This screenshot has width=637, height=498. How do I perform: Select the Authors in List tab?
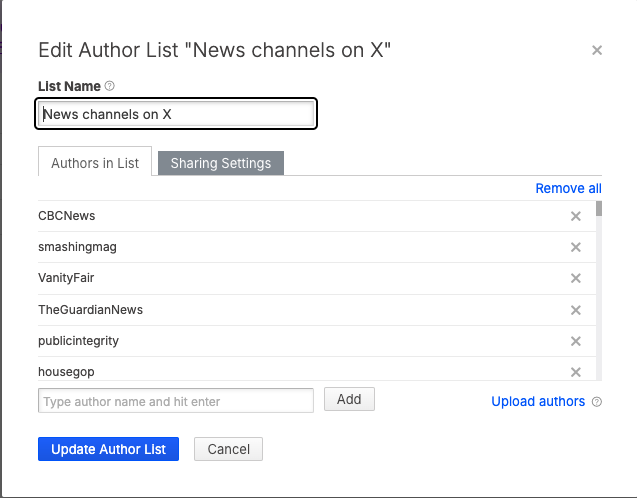[x=95, y=163]
